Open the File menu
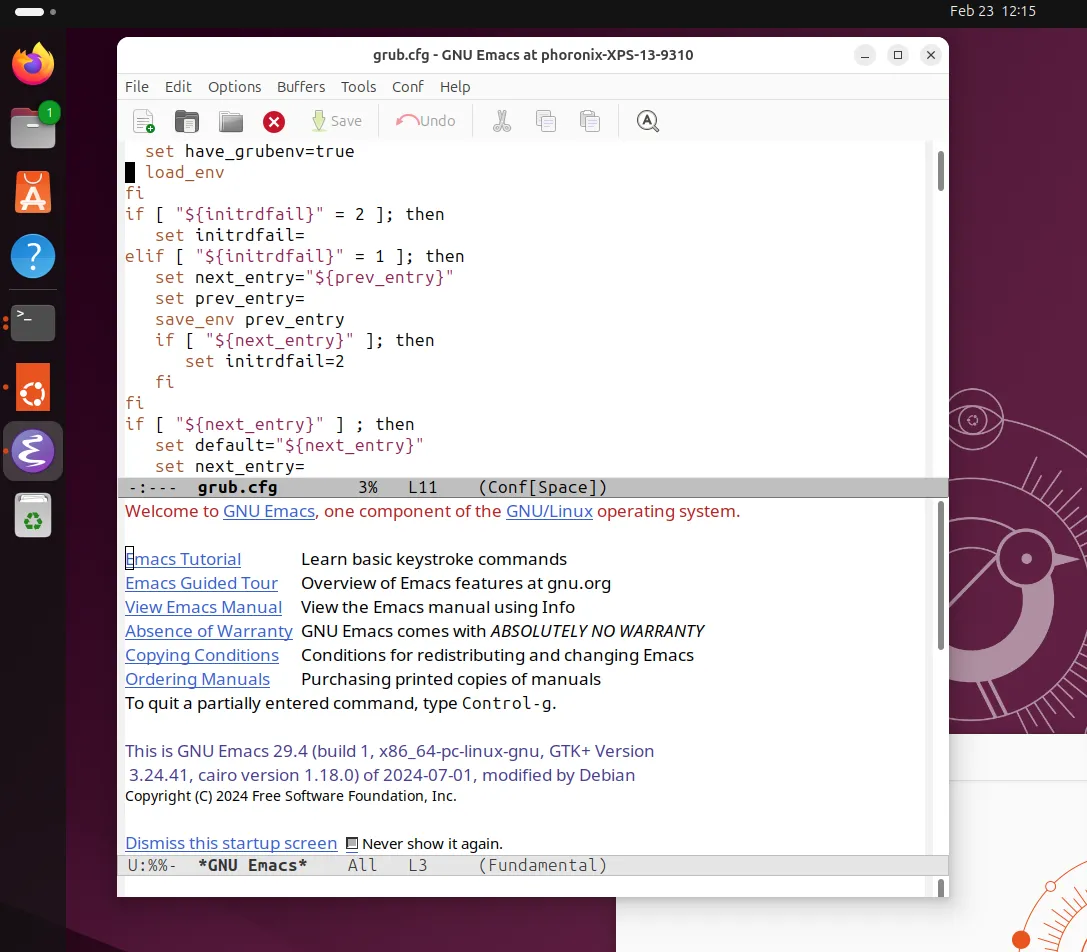Image resolution: width=1087 pixels, height=952 pixels. pyautogui.click(x=137, y=87)
